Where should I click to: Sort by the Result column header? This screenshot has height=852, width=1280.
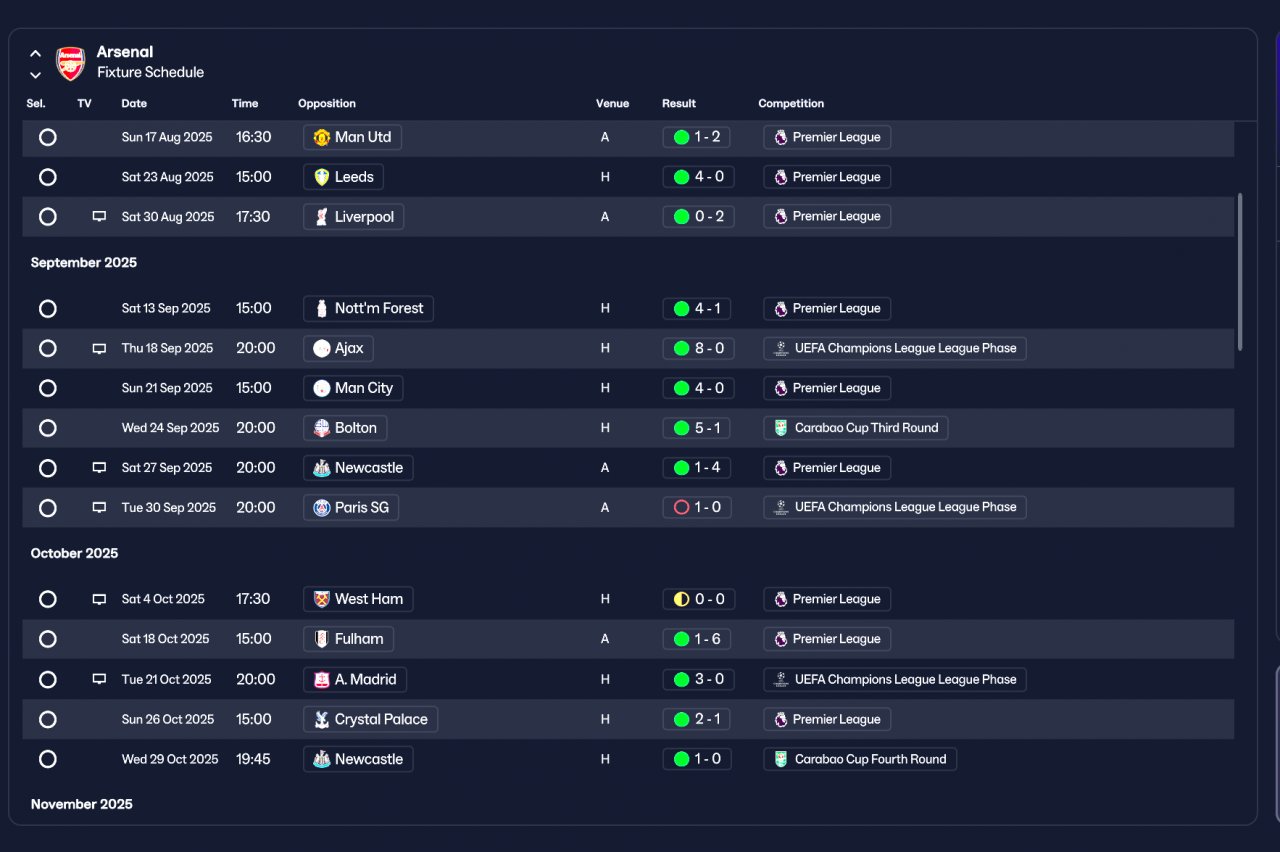point(679,103)
